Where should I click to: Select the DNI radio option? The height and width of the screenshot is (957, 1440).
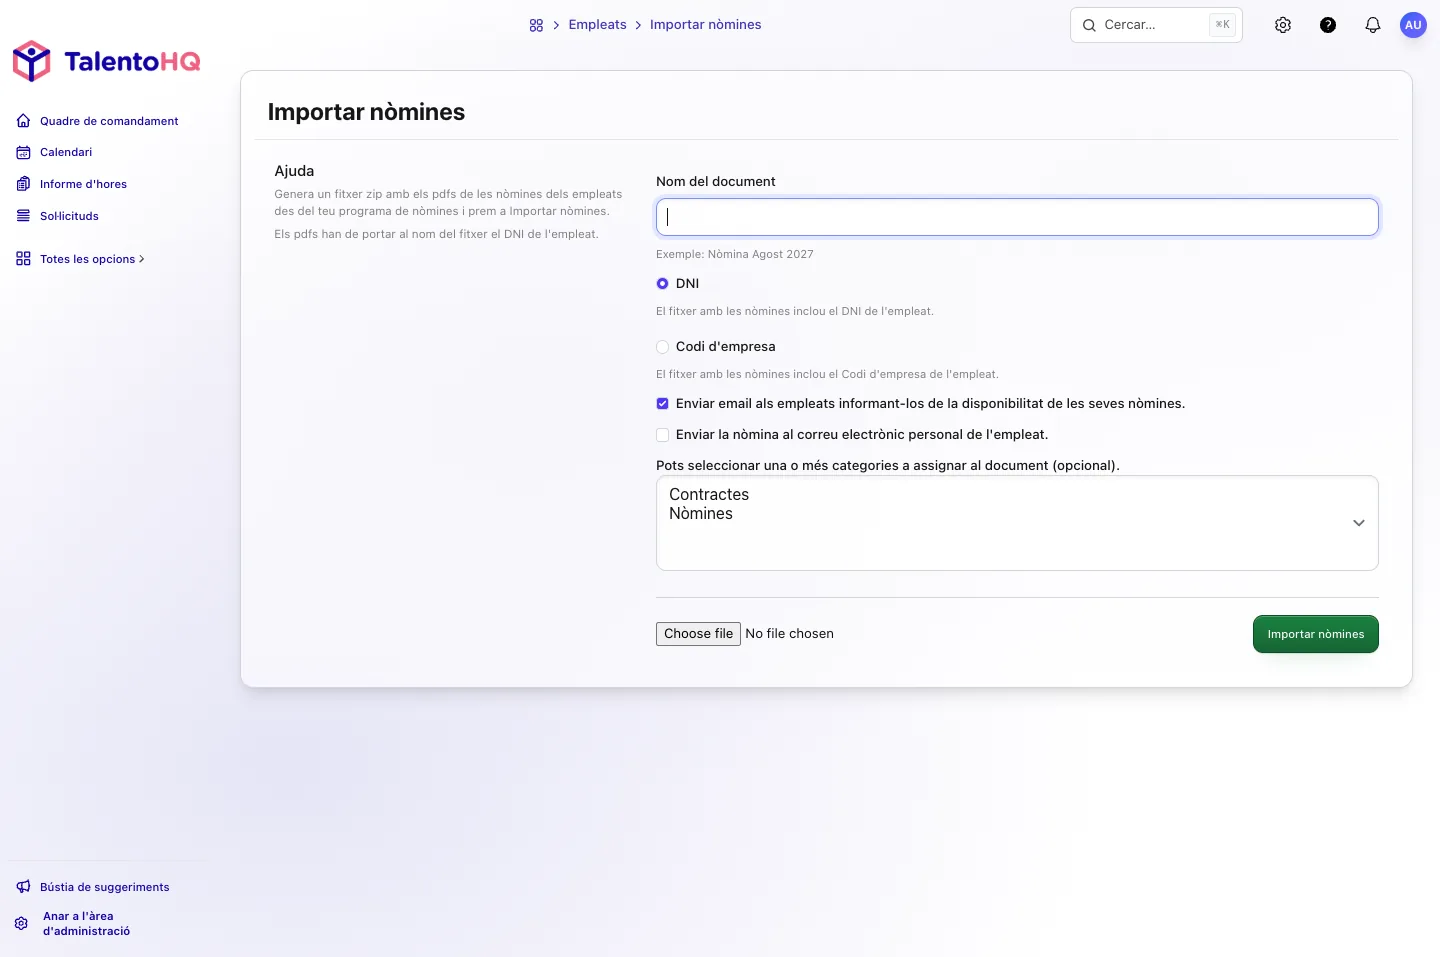[x=662, y=284]
